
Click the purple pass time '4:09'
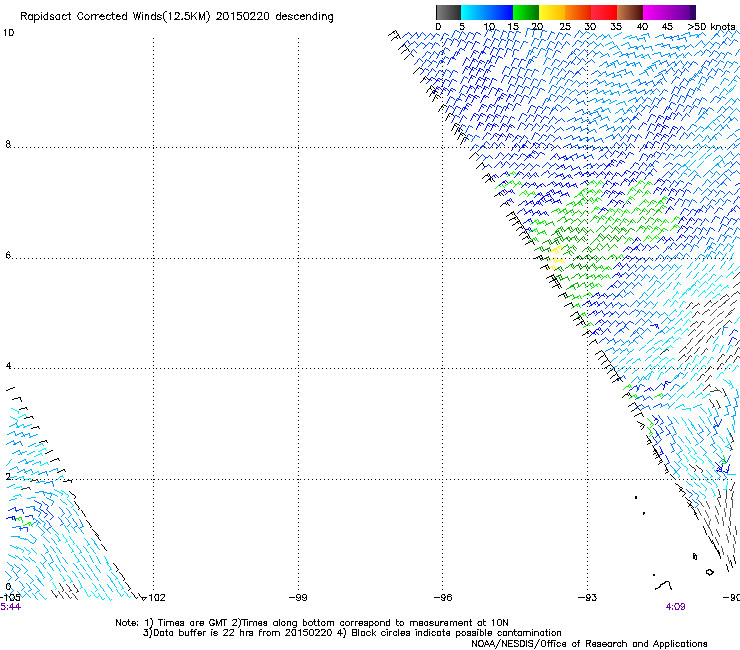(675, 607)
